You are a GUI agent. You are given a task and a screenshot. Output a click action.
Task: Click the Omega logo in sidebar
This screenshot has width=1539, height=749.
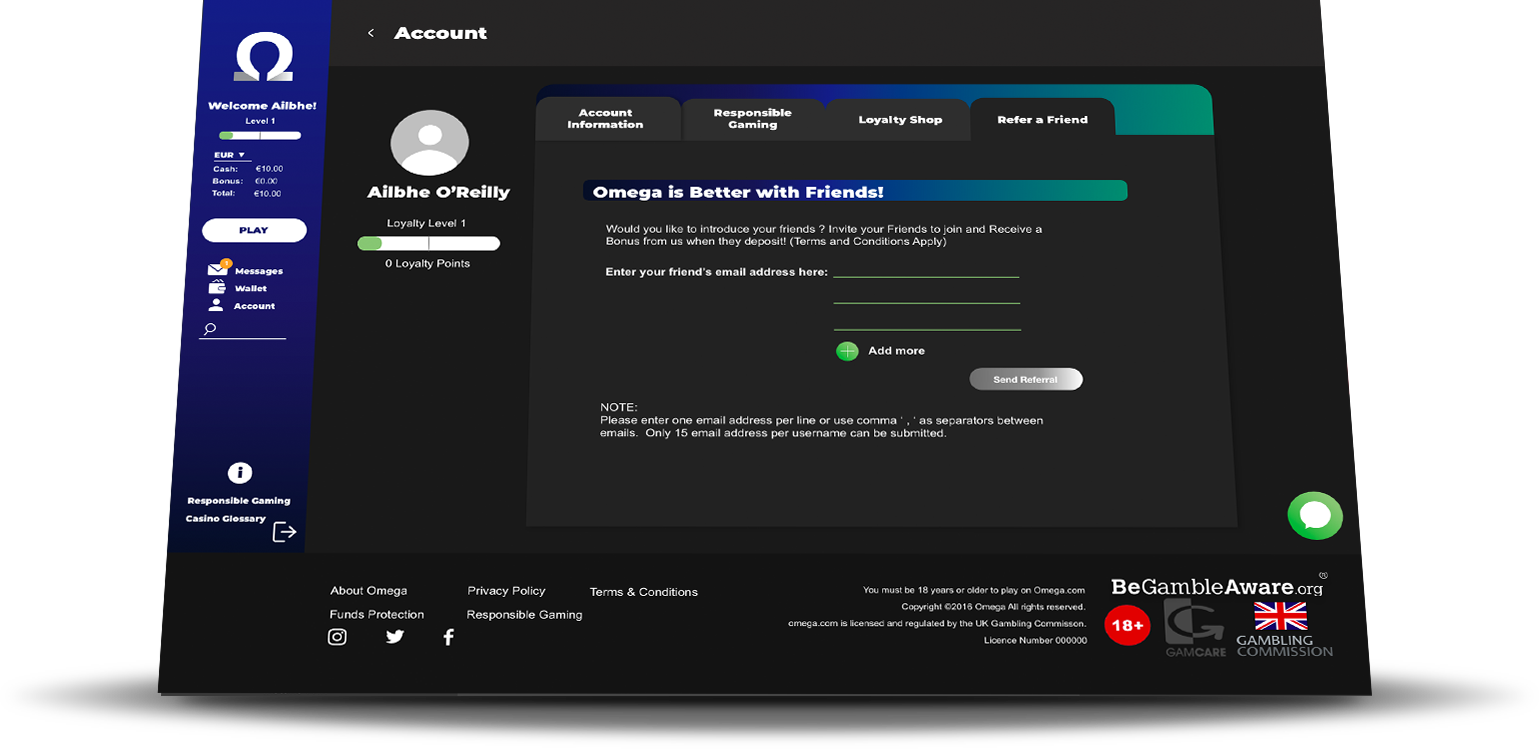pyautogui.click(x=264, y=58)
